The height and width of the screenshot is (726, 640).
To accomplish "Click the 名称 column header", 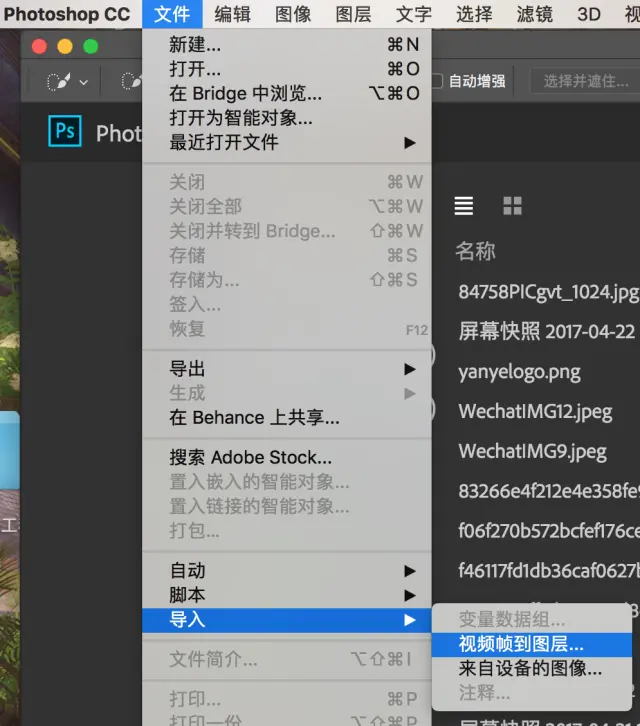I will (x=475, y=251).
